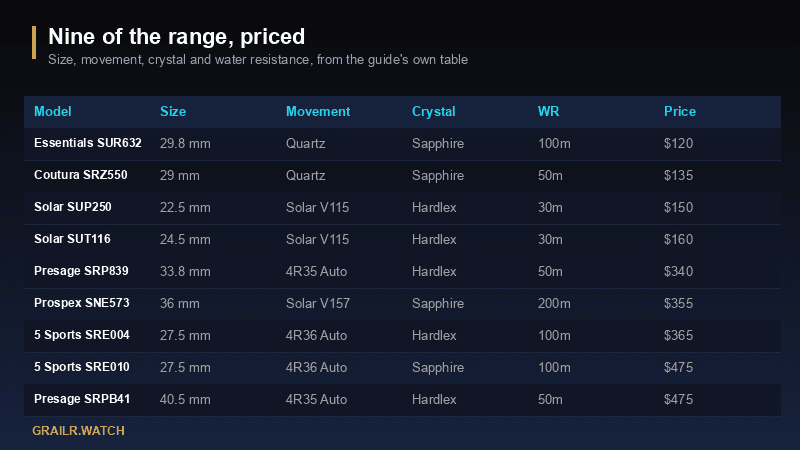The height and width of the screenshot is (450, 800).
Task: Click the Movement column header
Action: (318, 112)
